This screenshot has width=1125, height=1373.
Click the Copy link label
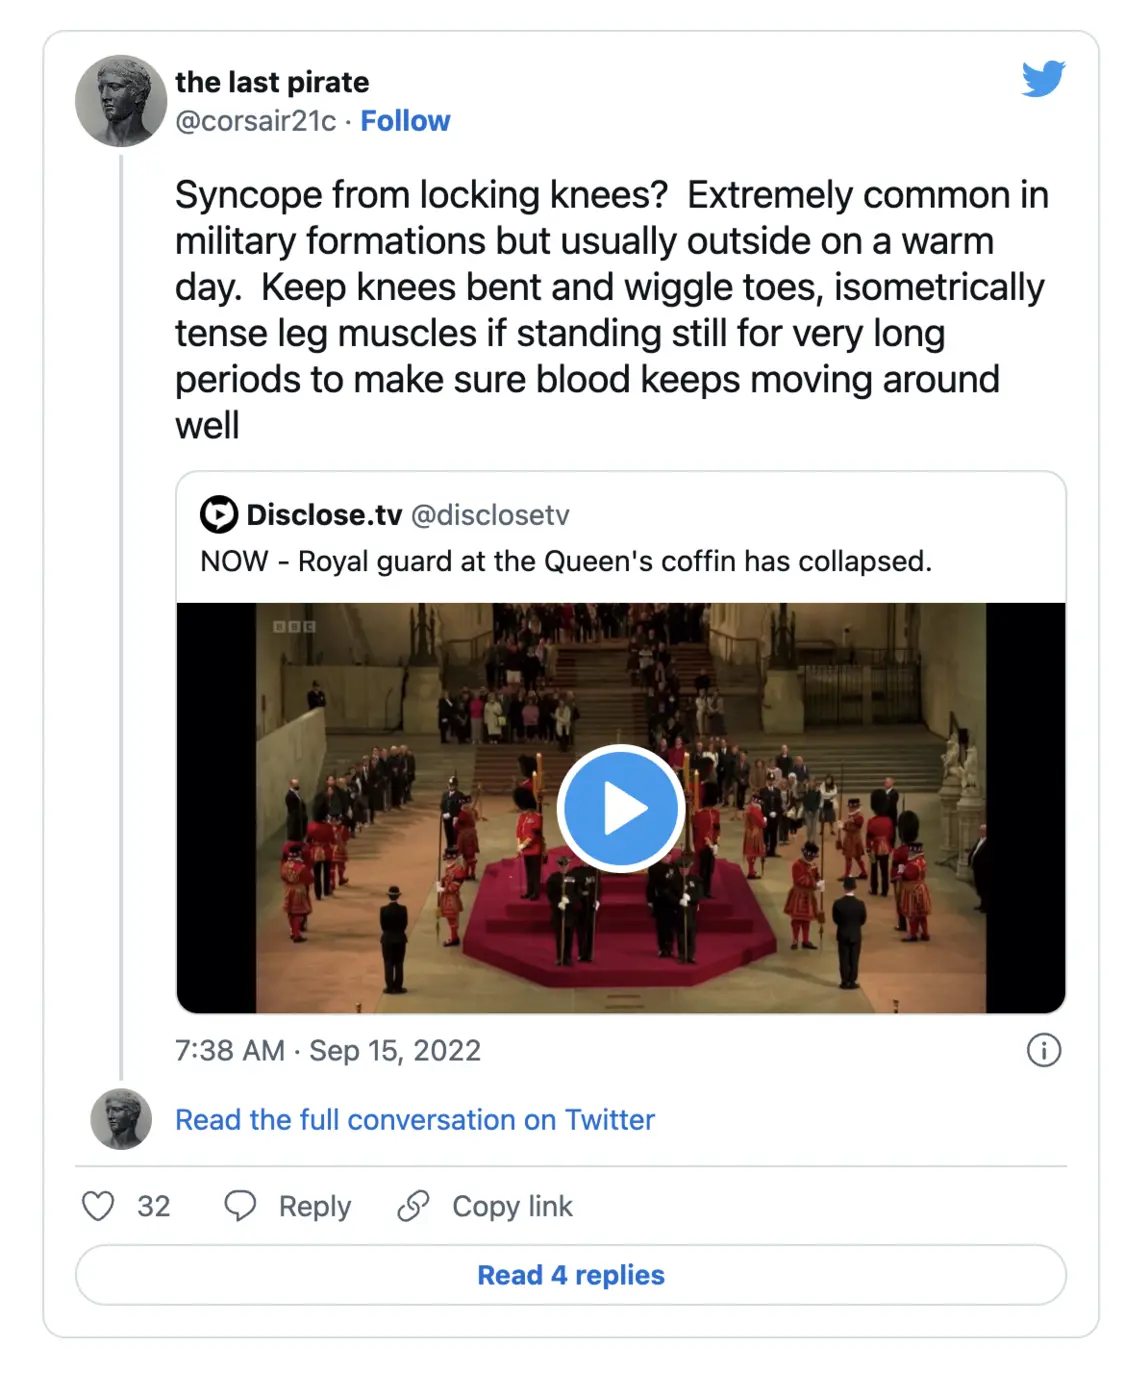click(512, 1207)
